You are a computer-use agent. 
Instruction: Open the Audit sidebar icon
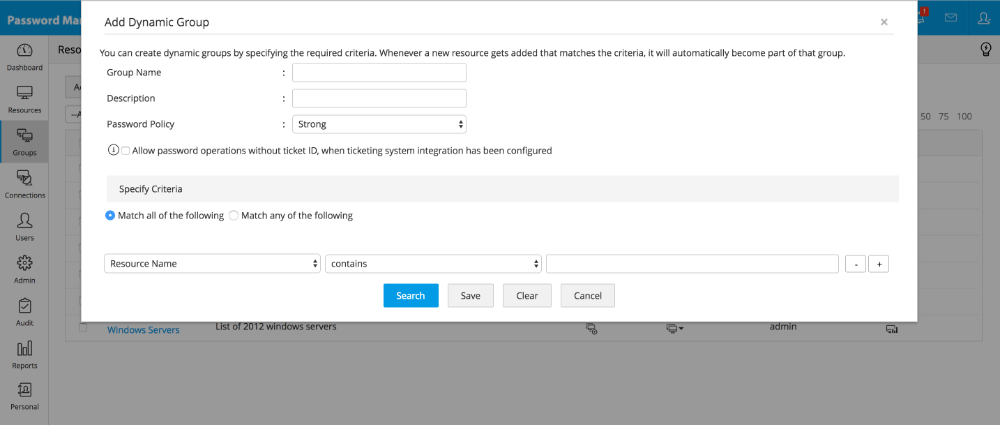click(x=24, y=311)
